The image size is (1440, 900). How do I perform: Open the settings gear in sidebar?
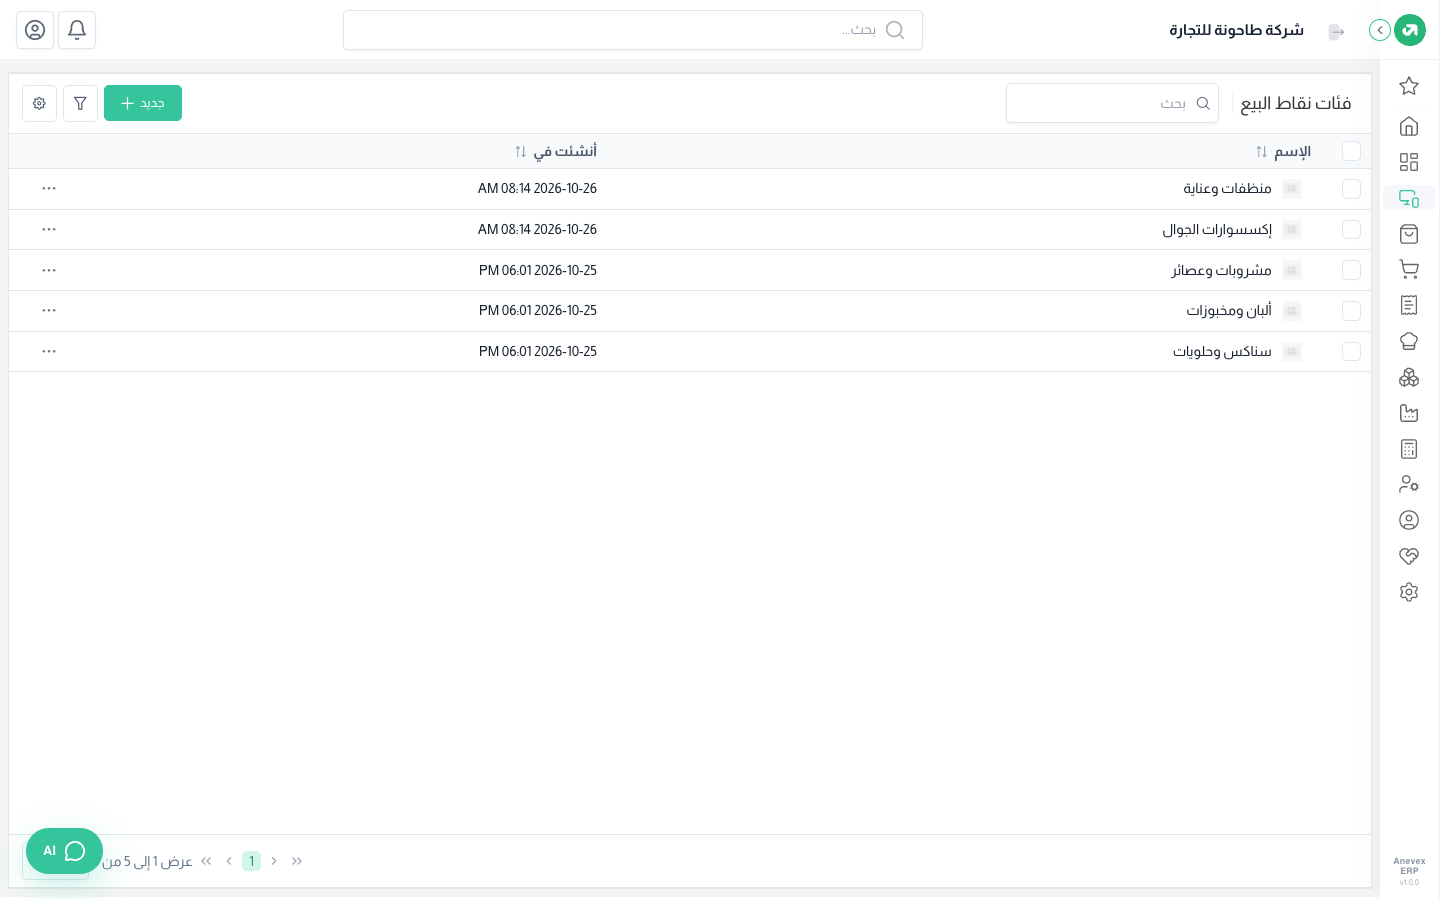(1409, 592)
